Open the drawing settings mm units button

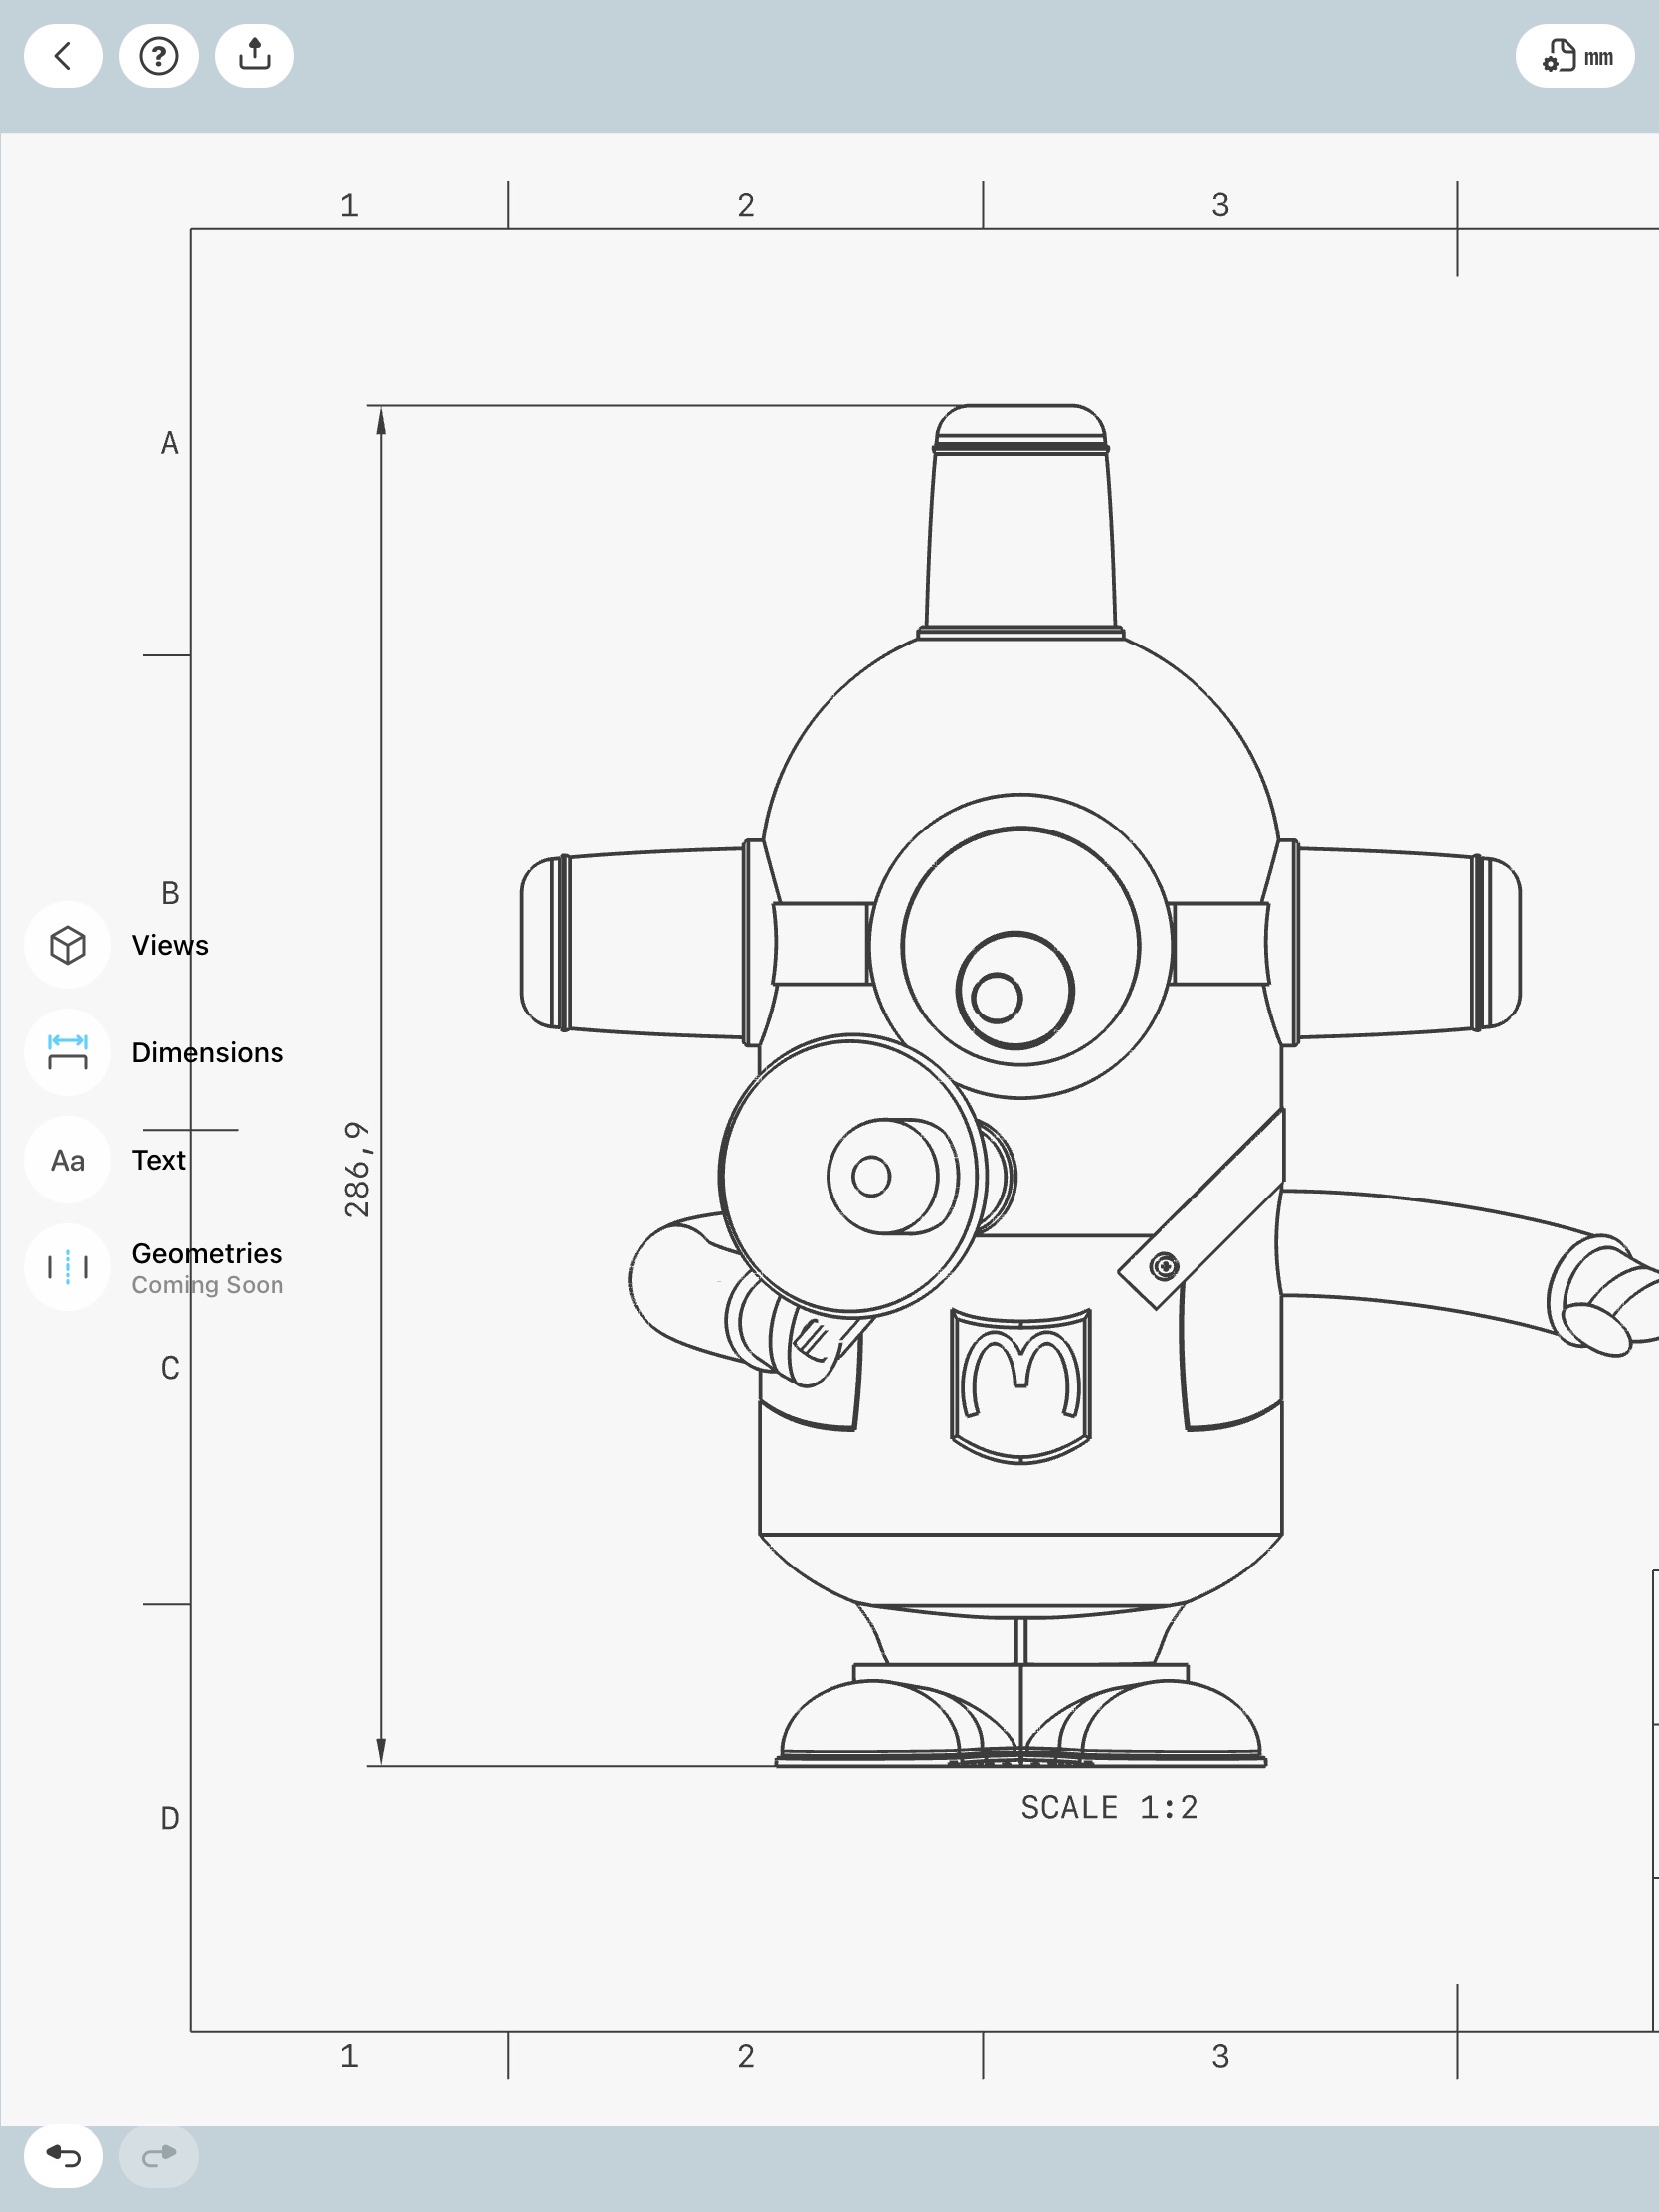[1575, 56]
